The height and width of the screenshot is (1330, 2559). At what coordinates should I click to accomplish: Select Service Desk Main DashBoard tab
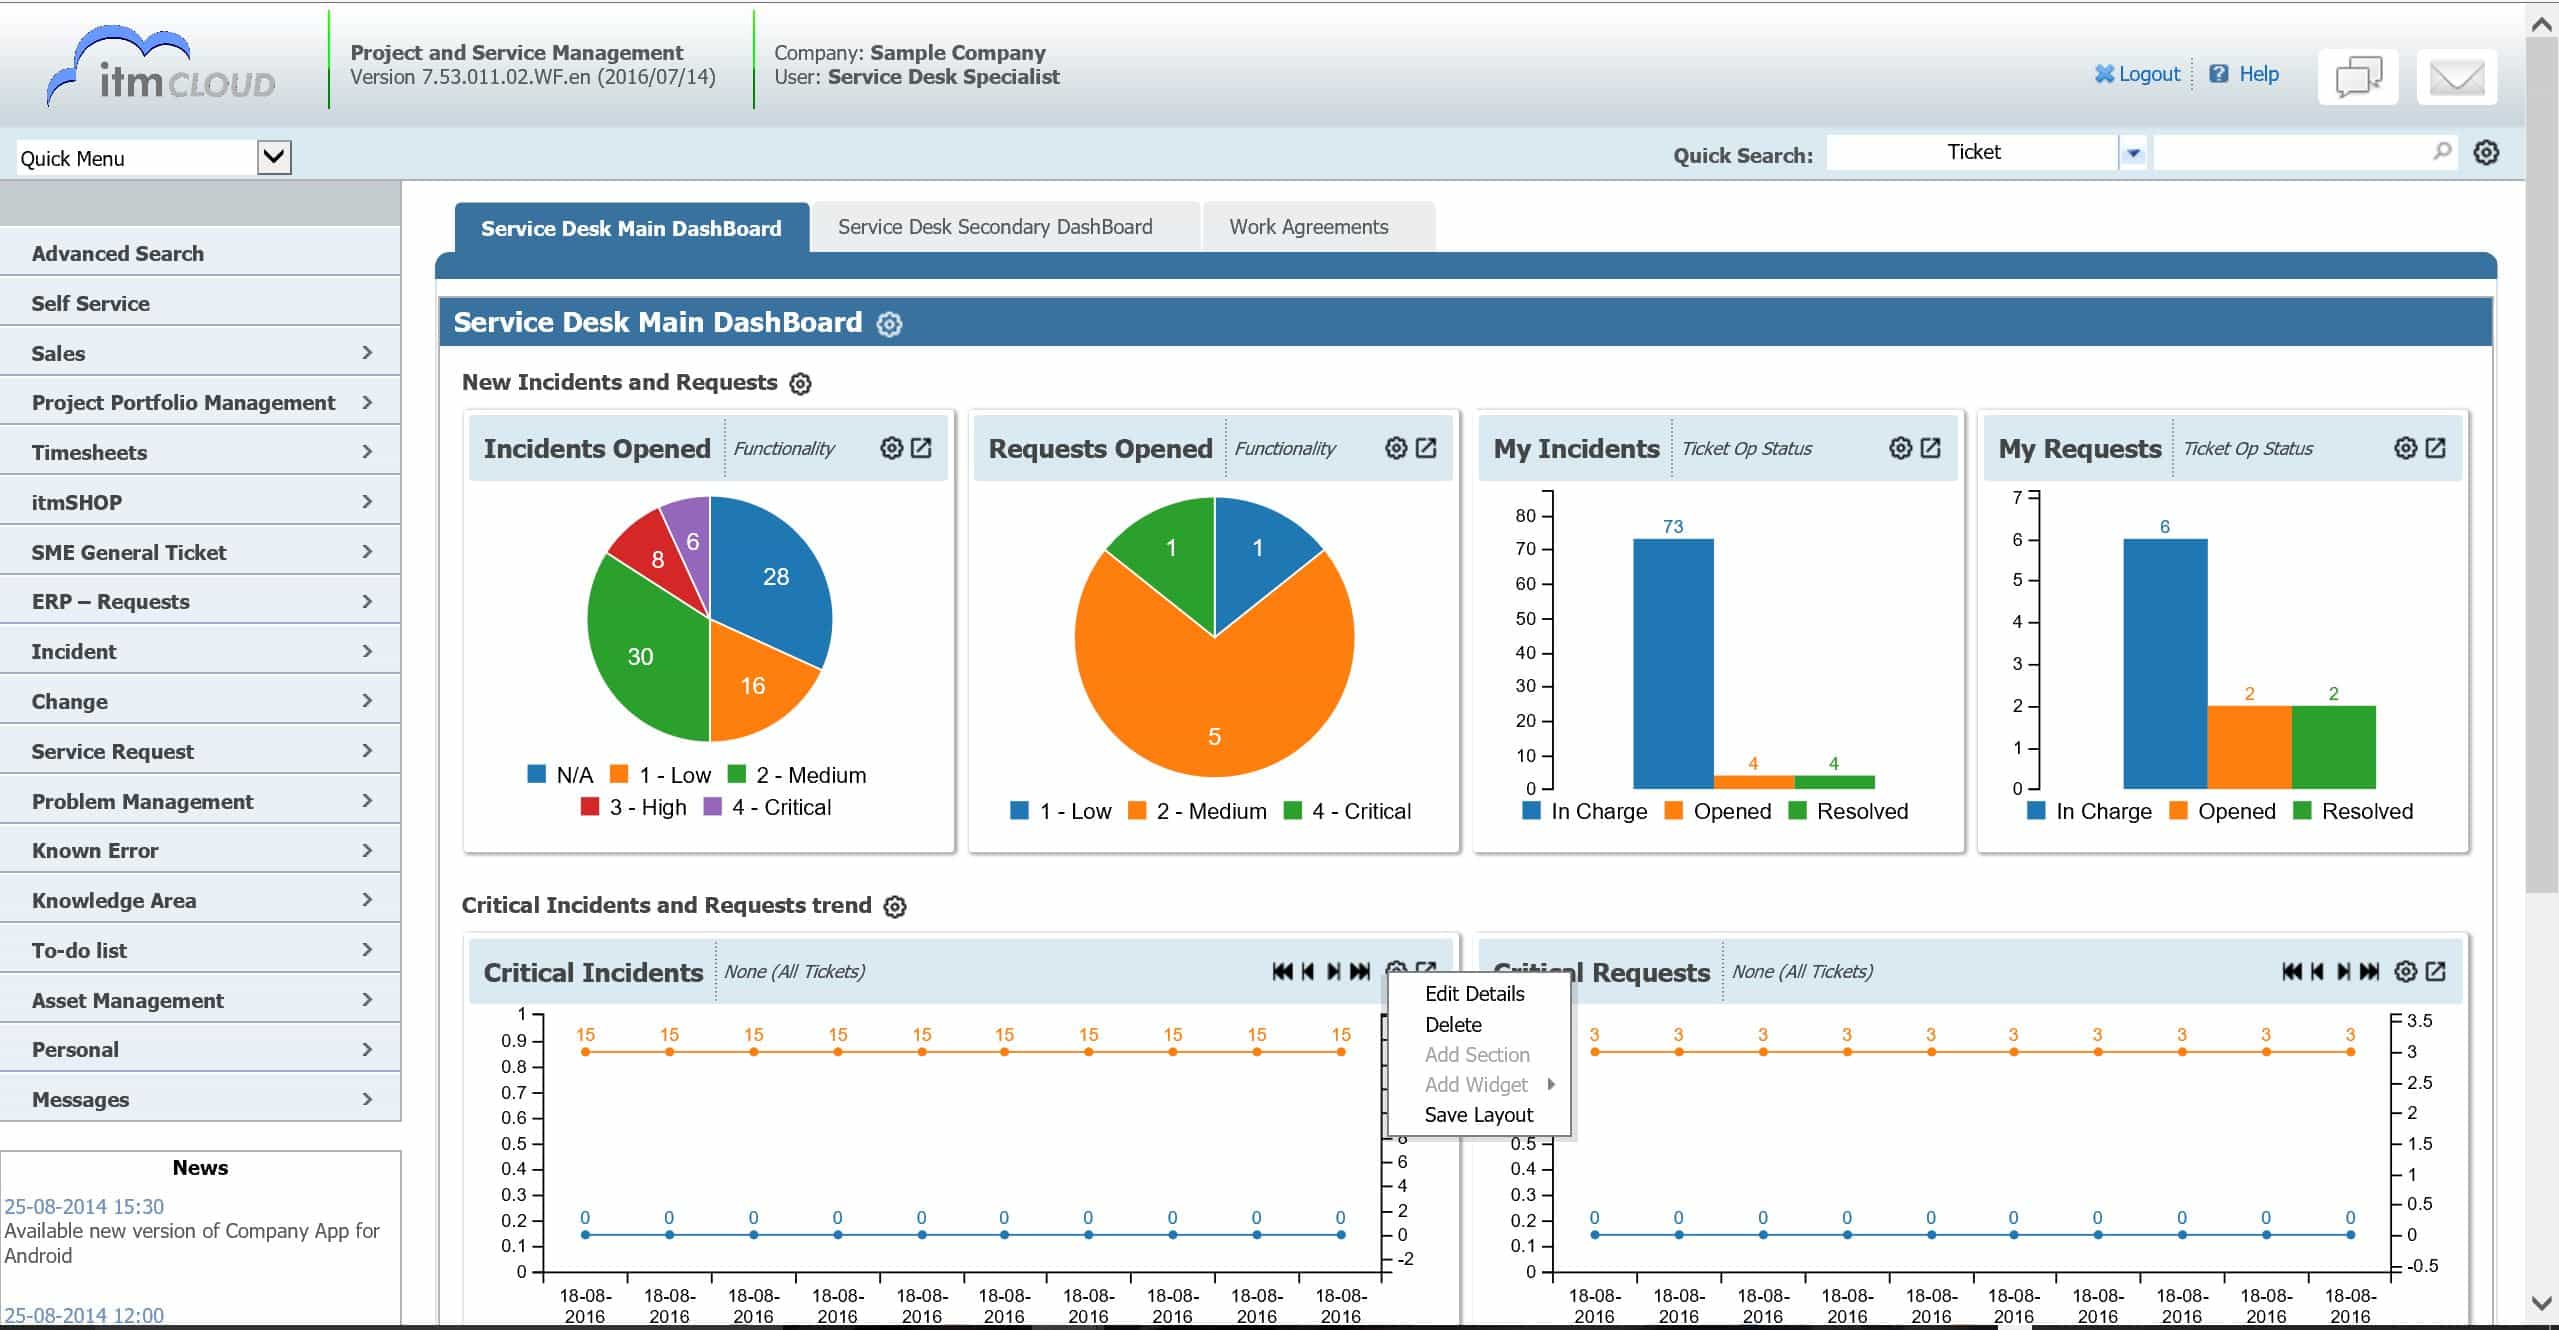click(632, 228)
